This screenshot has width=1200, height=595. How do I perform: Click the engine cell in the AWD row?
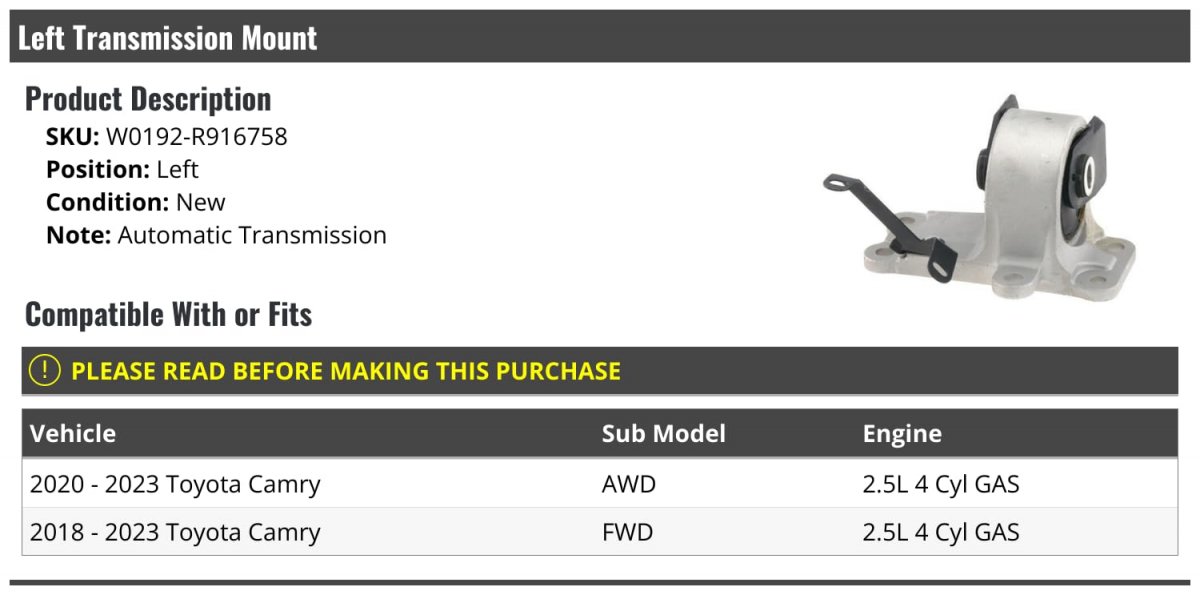pos(941,485)
